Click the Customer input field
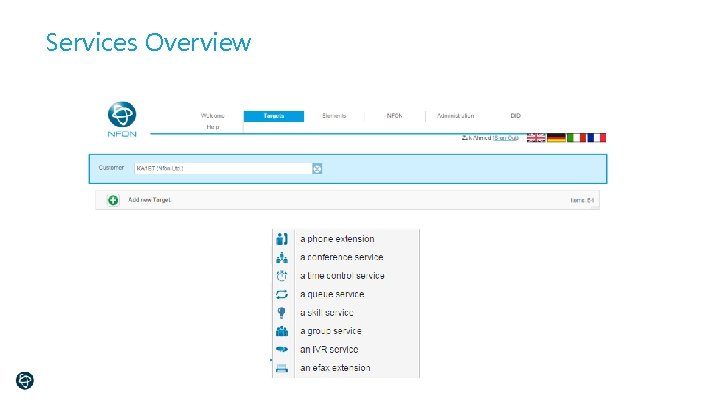720x405 pixels. 223,169
